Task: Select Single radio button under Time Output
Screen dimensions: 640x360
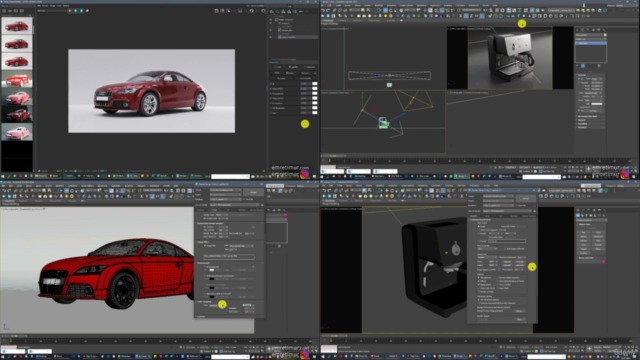Action: [x=479, y=227]
